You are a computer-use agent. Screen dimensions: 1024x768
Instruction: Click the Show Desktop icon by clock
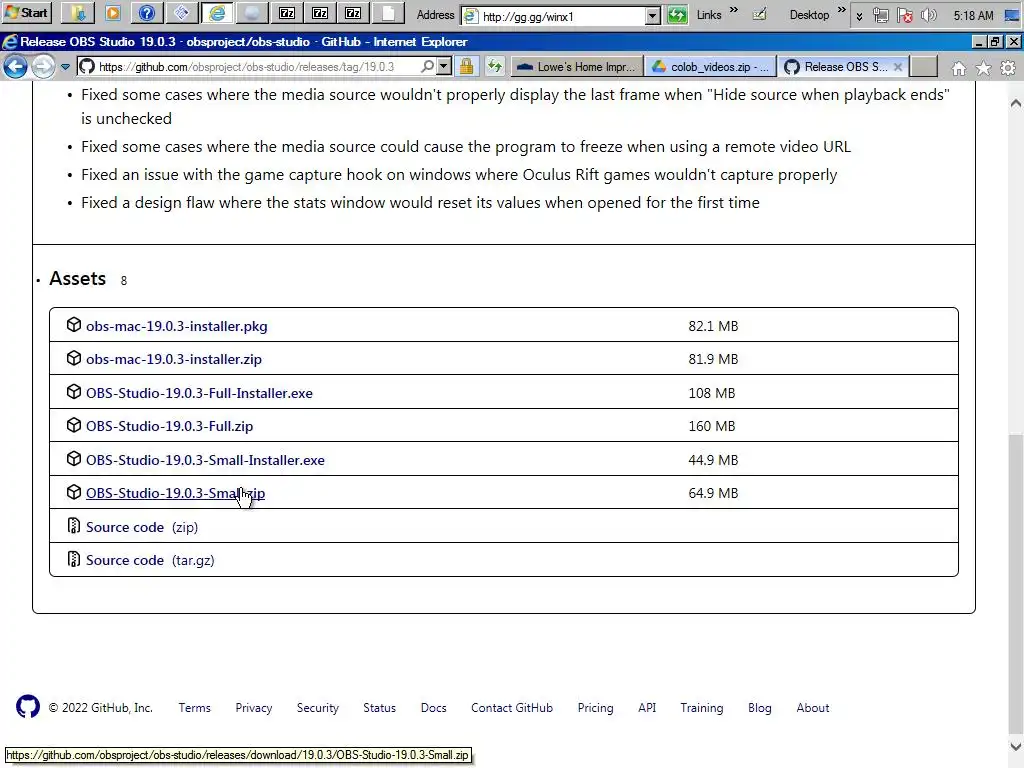coord(1012,15)
